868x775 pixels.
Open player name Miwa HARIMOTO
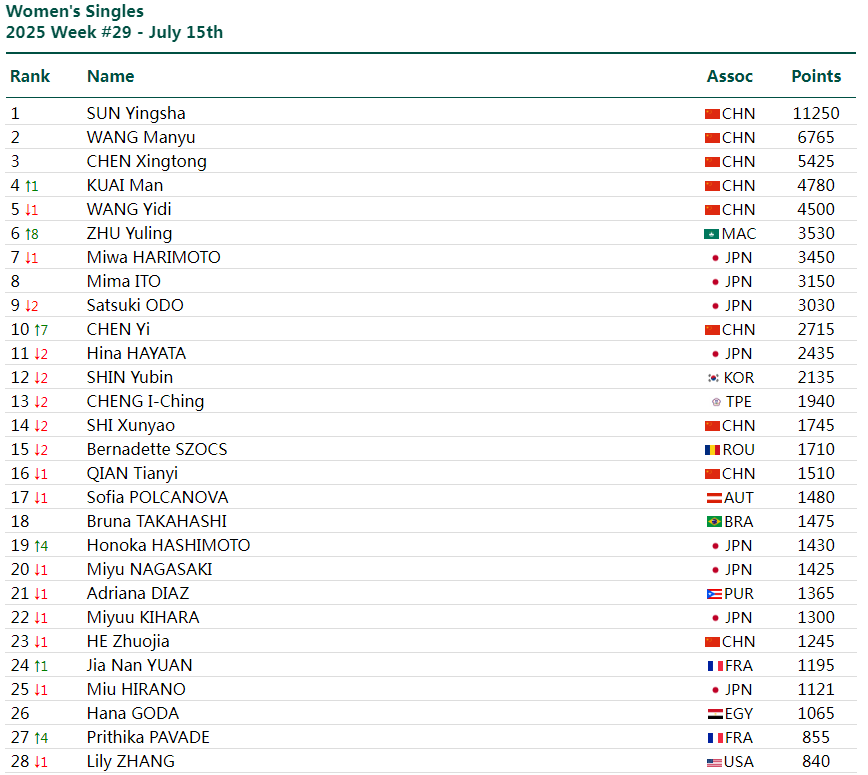pos(154,257)
